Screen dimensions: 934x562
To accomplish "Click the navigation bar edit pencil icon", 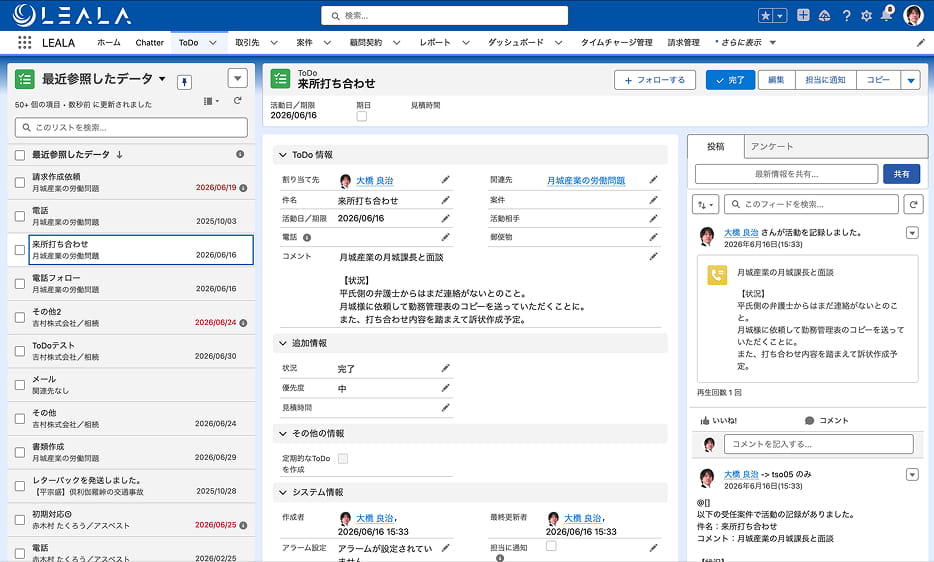I will 920,43.
